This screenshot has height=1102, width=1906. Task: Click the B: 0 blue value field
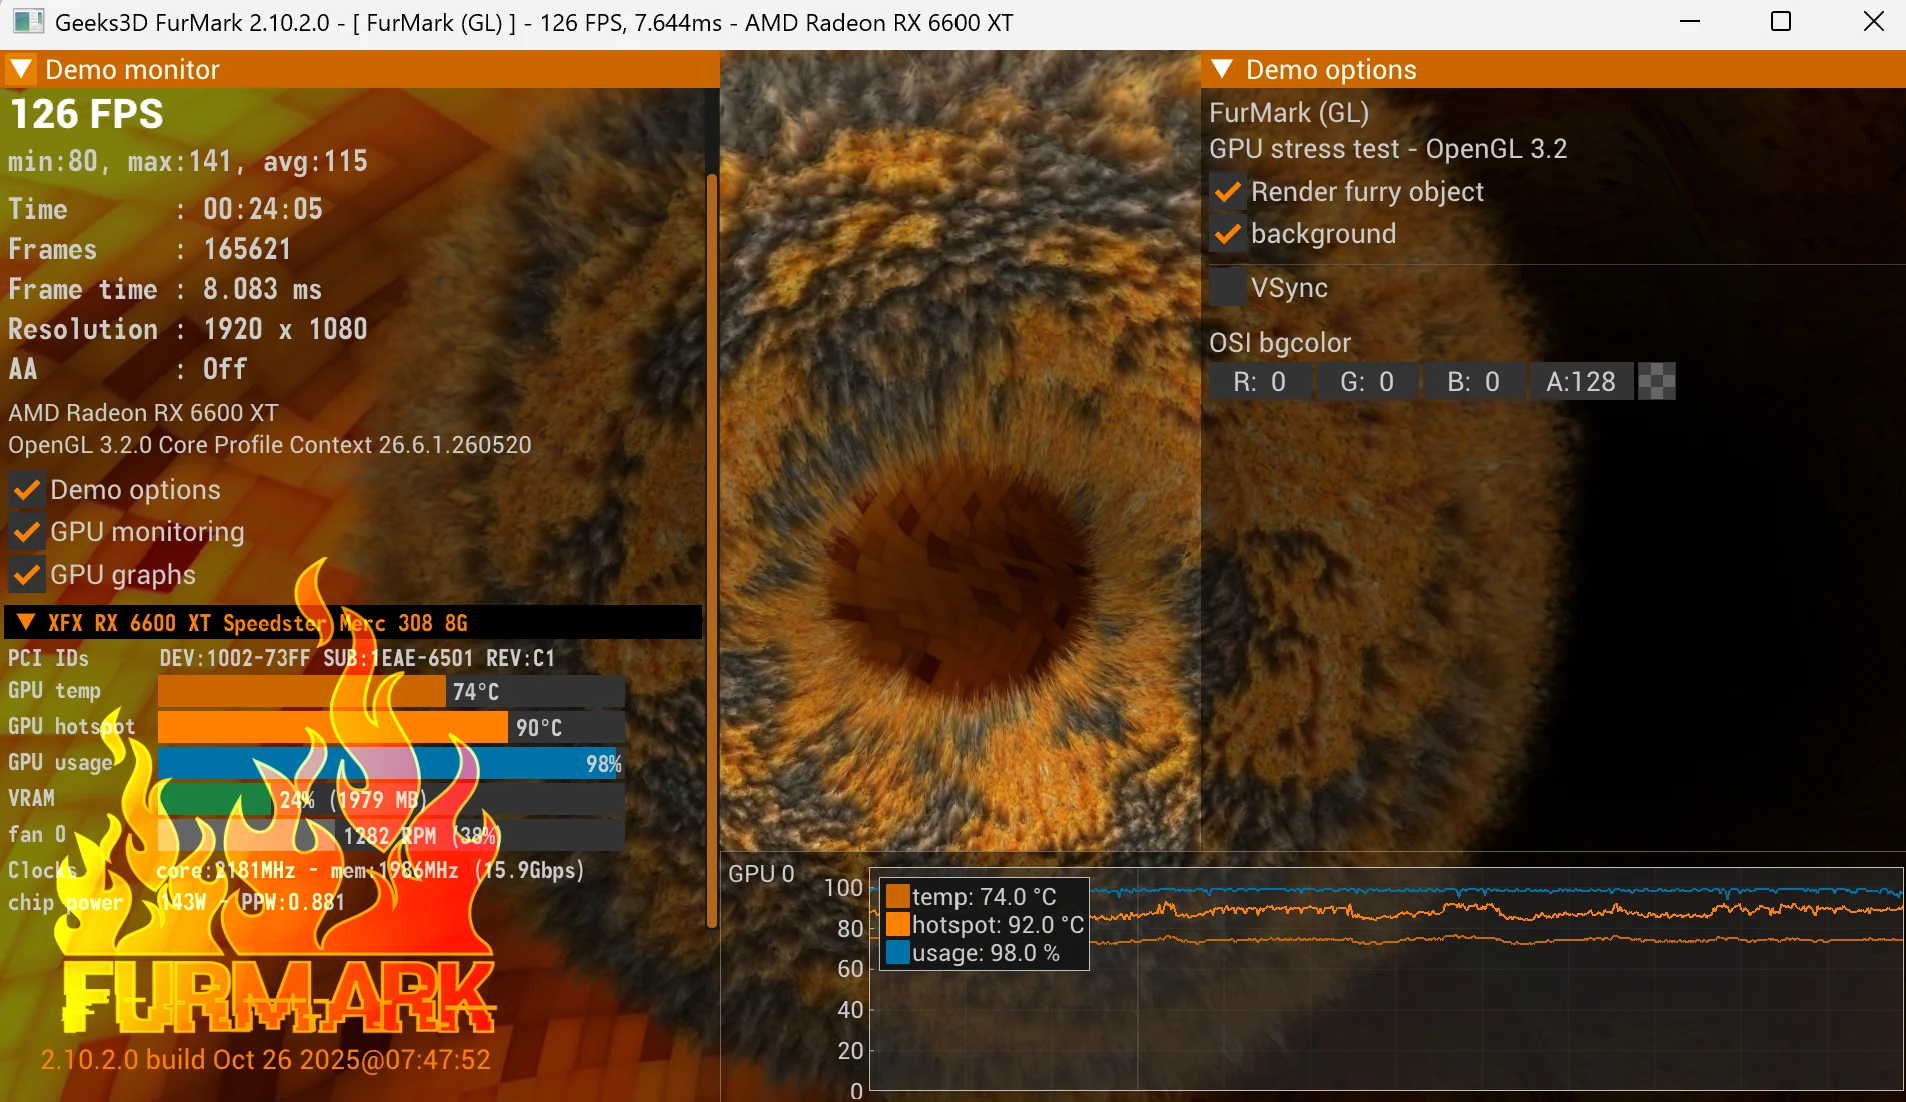[1474, 381]
